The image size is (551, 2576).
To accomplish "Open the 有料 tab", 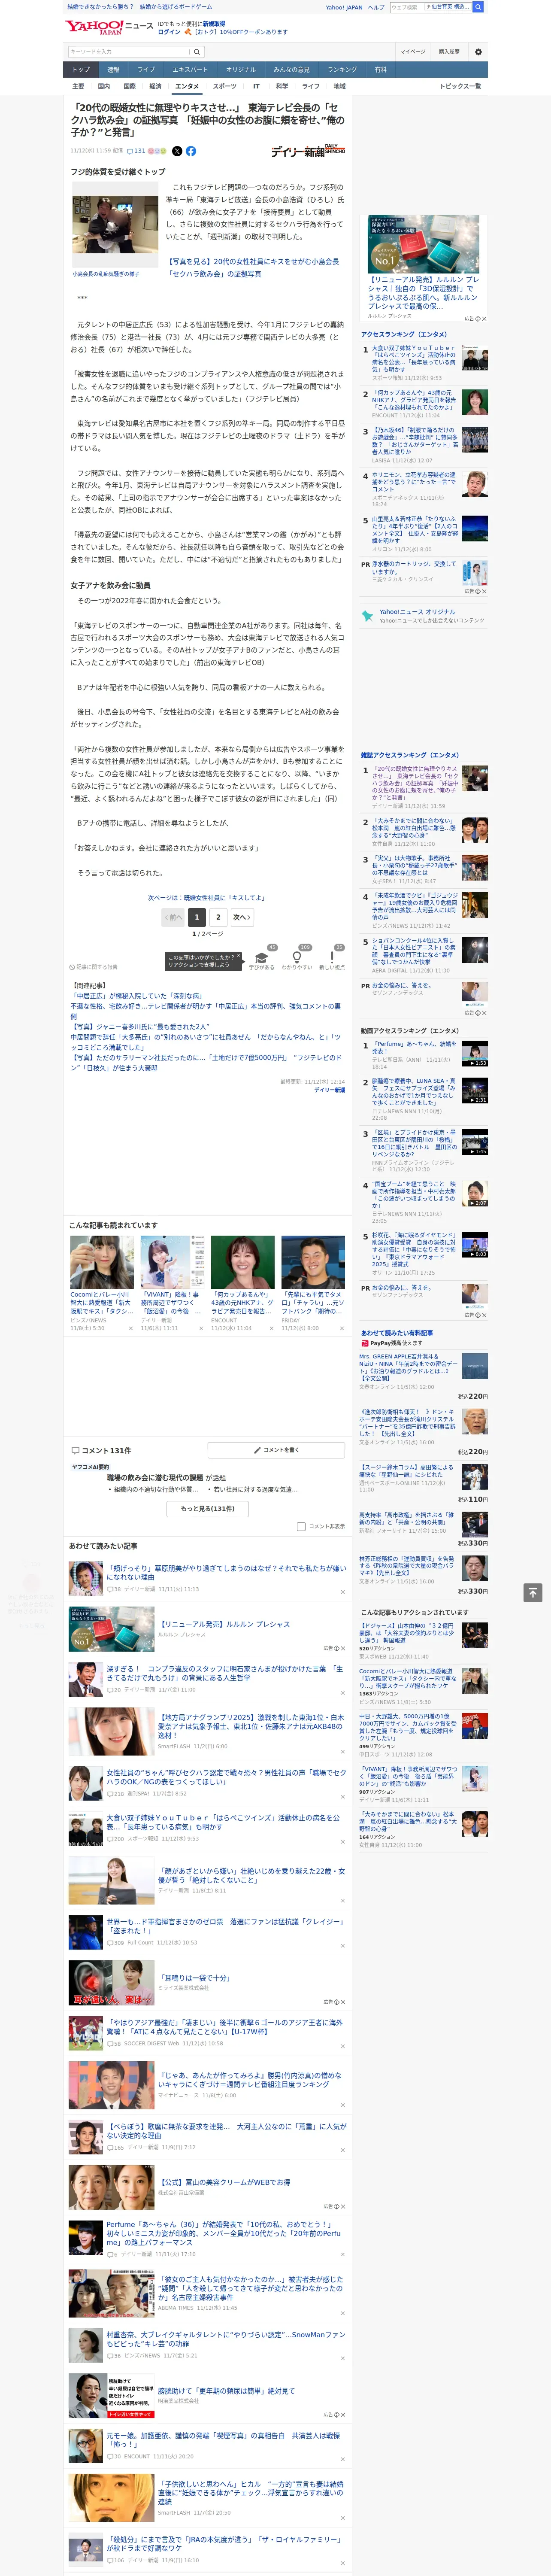I will [380, 70].
